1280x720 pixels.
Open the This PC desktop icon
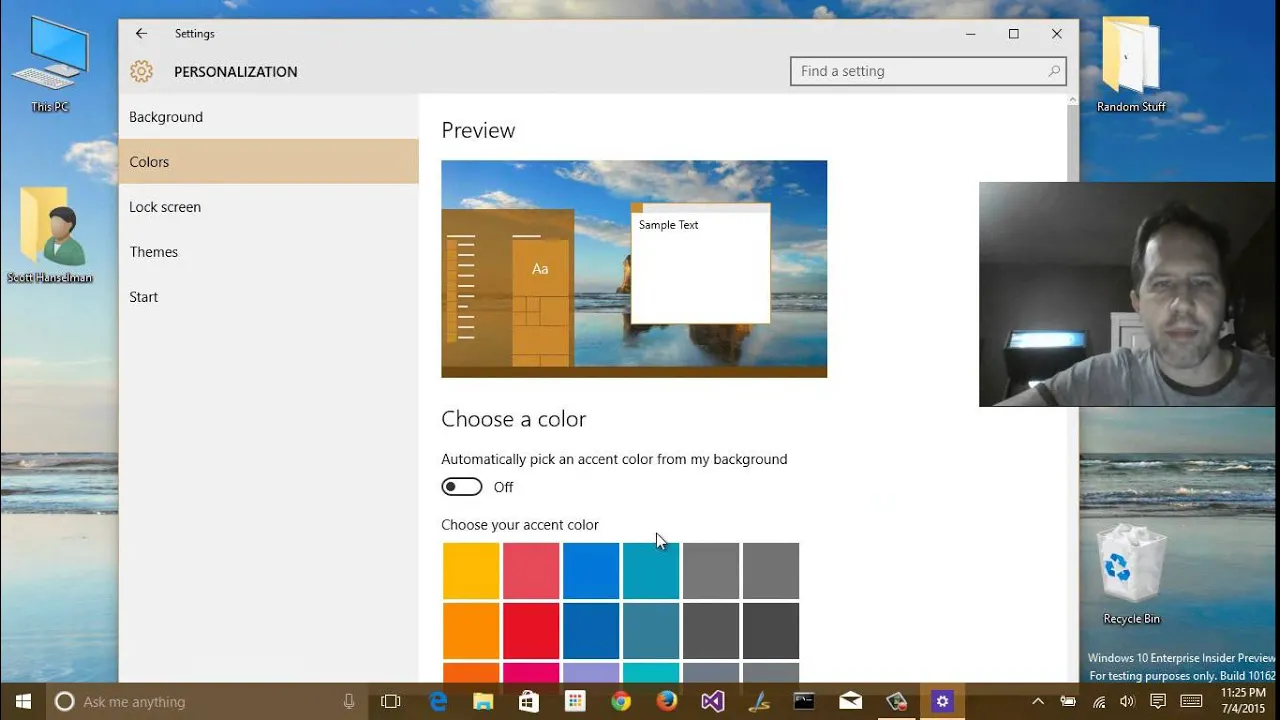(50, 64)
